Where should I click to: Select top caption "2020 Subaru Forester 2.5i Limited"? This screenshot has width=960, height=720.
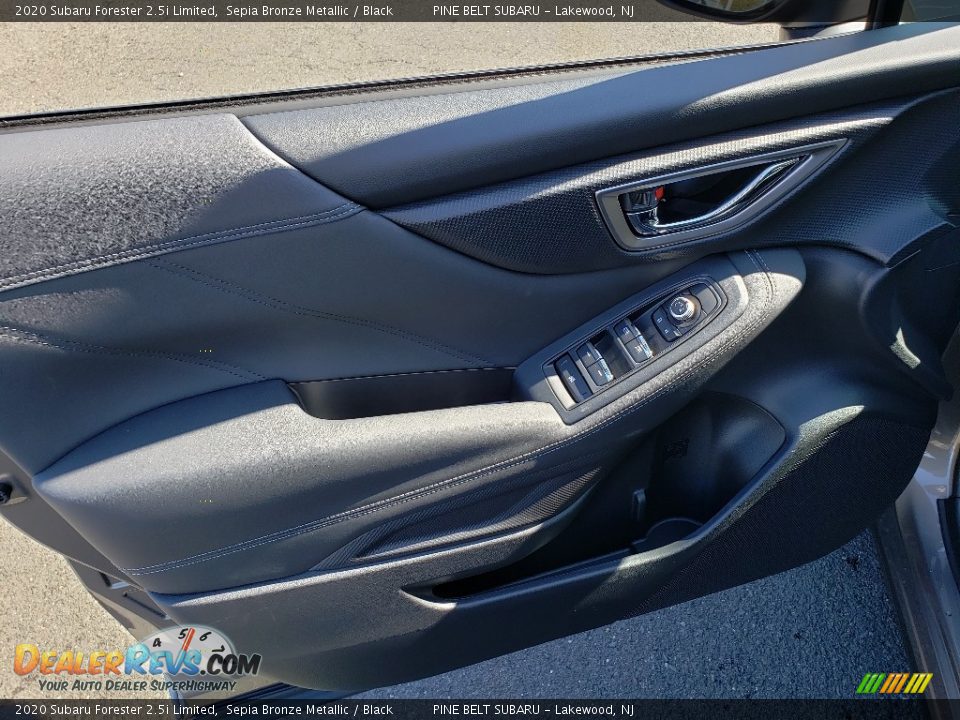pyautogui.click(x=116, y=10)
